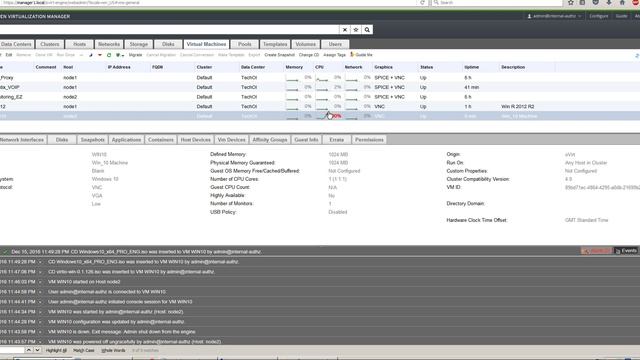This screenshot has height=360, width=640.
Task: Clear the search bar with the X icon
Action: click(x=344, y=30)
